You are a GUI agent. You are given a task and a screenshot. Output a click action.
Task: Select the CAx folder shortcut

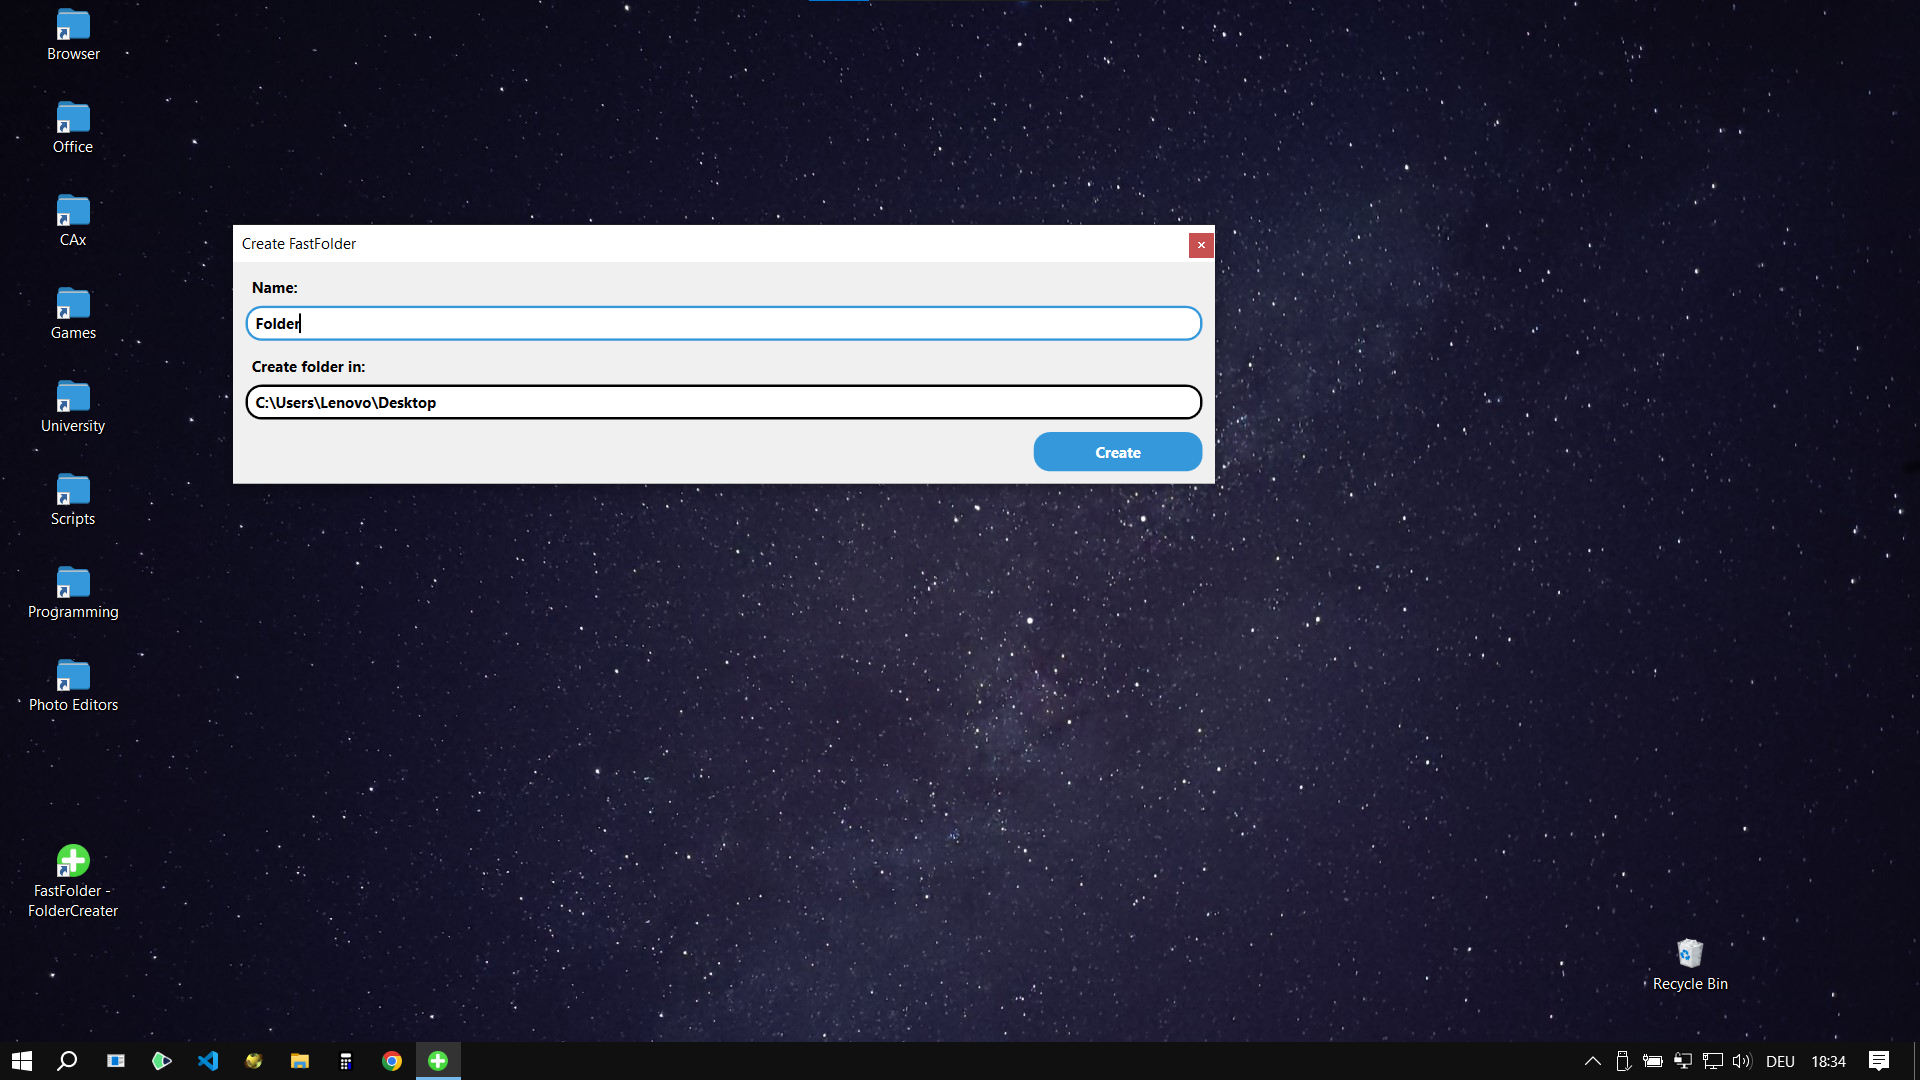[x=73, y=213]
